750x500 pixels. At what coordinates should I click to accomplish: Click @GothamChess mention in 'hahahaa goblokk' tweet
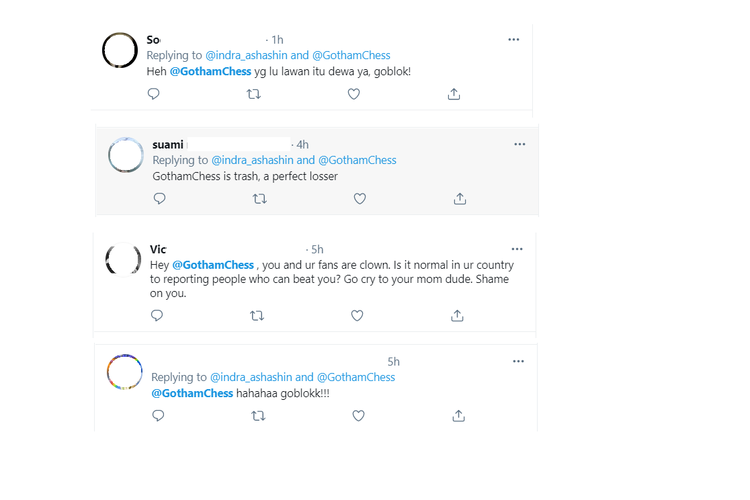pos(192,393)
